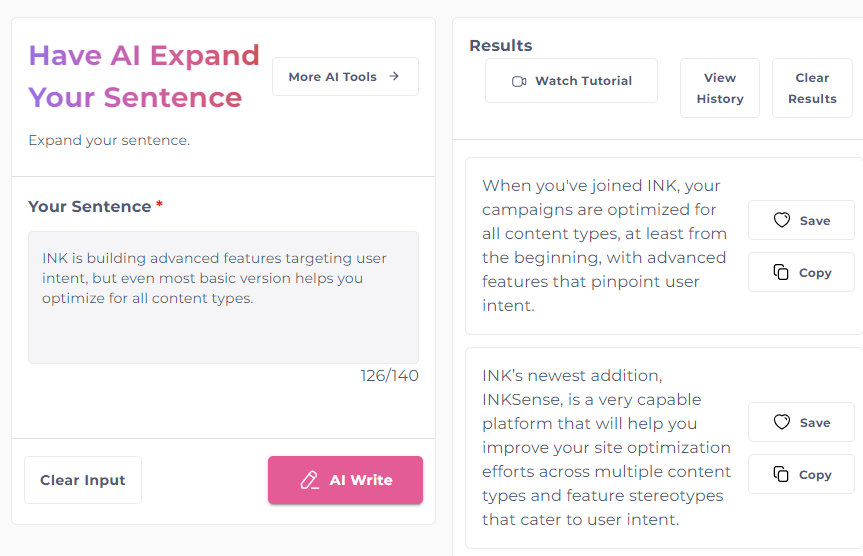
Task: Clear Results list
Action: coord(812,88)
